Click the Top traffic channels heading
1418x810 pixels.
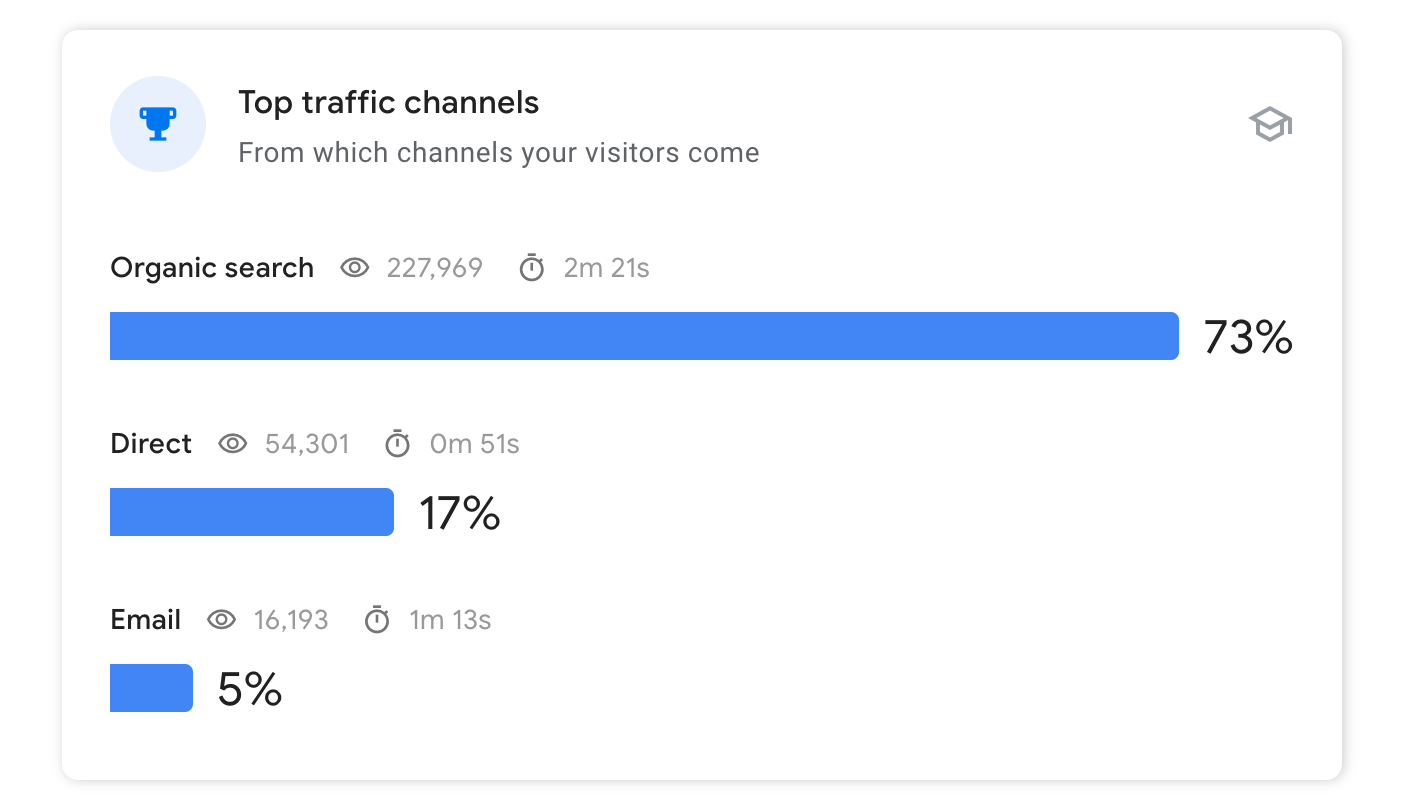pyautogui.click(x=389, y=102)
